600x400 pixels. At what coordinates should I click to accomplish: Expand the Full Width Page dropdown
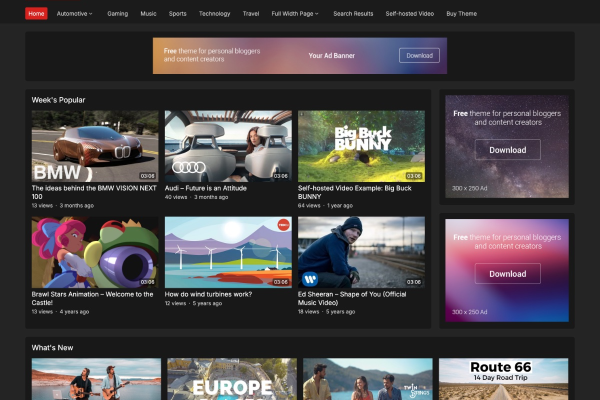point(295,13)
